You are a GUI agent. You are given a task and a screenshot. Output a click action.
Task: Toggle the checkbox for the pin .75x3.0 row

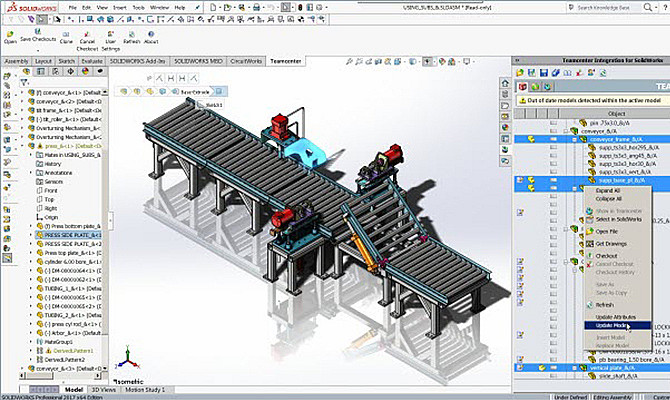tap(553, 123)
